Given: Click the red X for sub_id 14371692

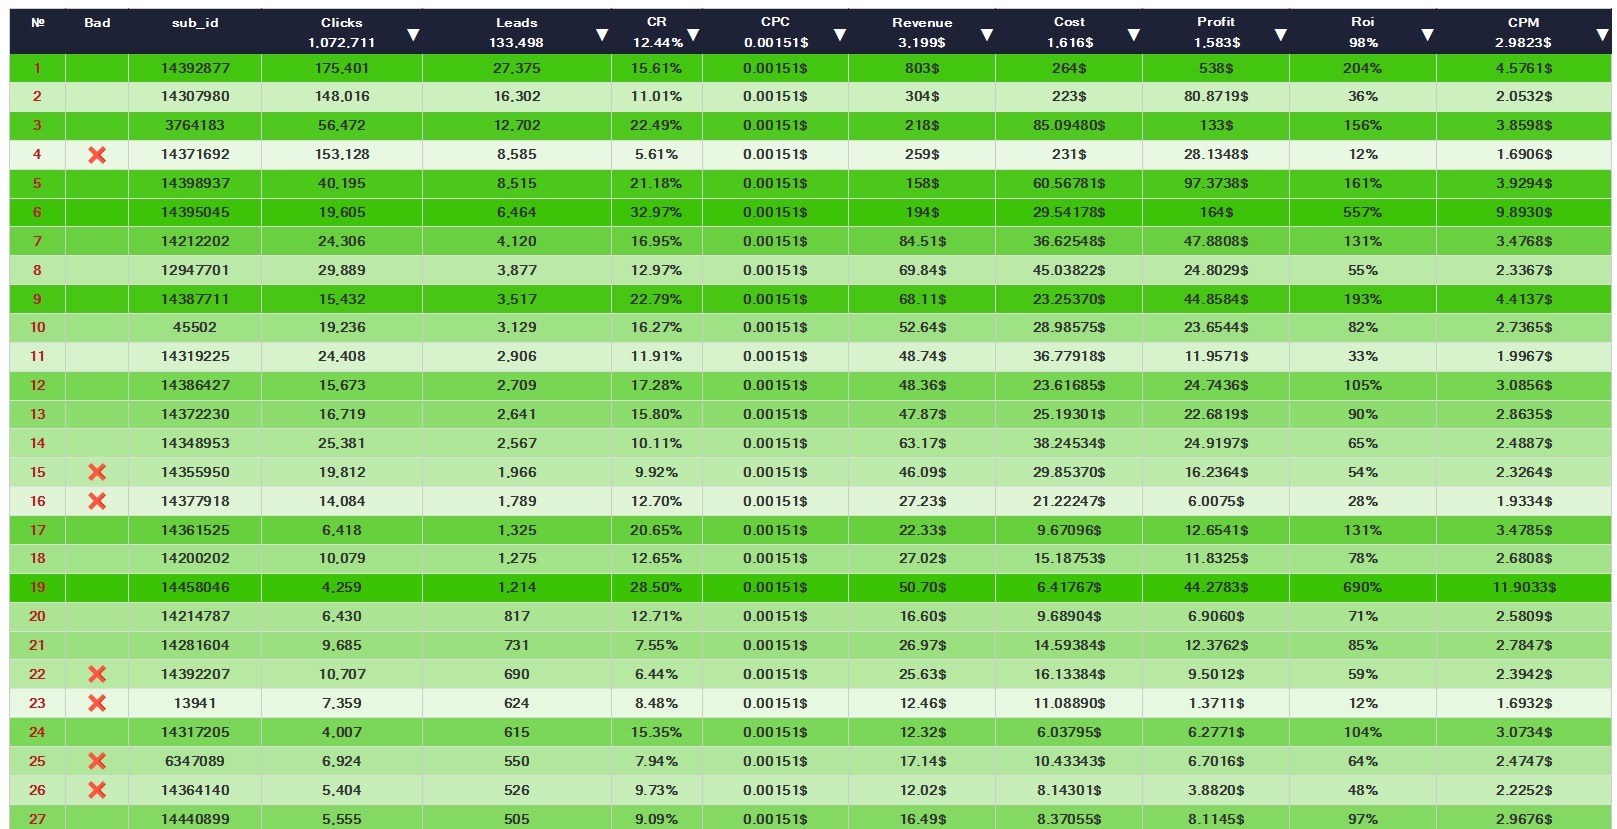Looking at the screenshot, I should click(x=97, y=155).
